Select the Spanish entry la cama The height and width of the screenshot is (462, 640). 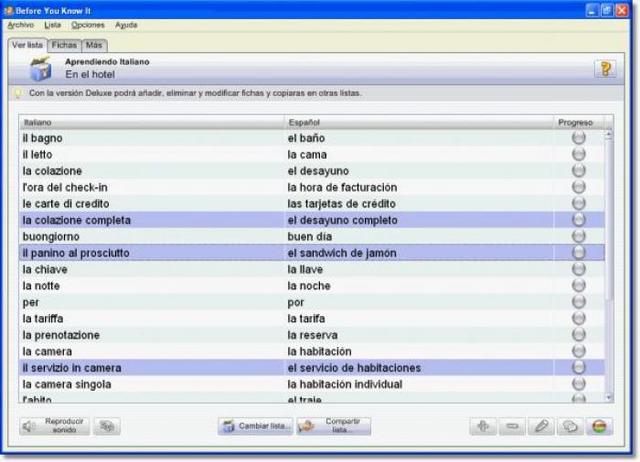pos(307,155)
